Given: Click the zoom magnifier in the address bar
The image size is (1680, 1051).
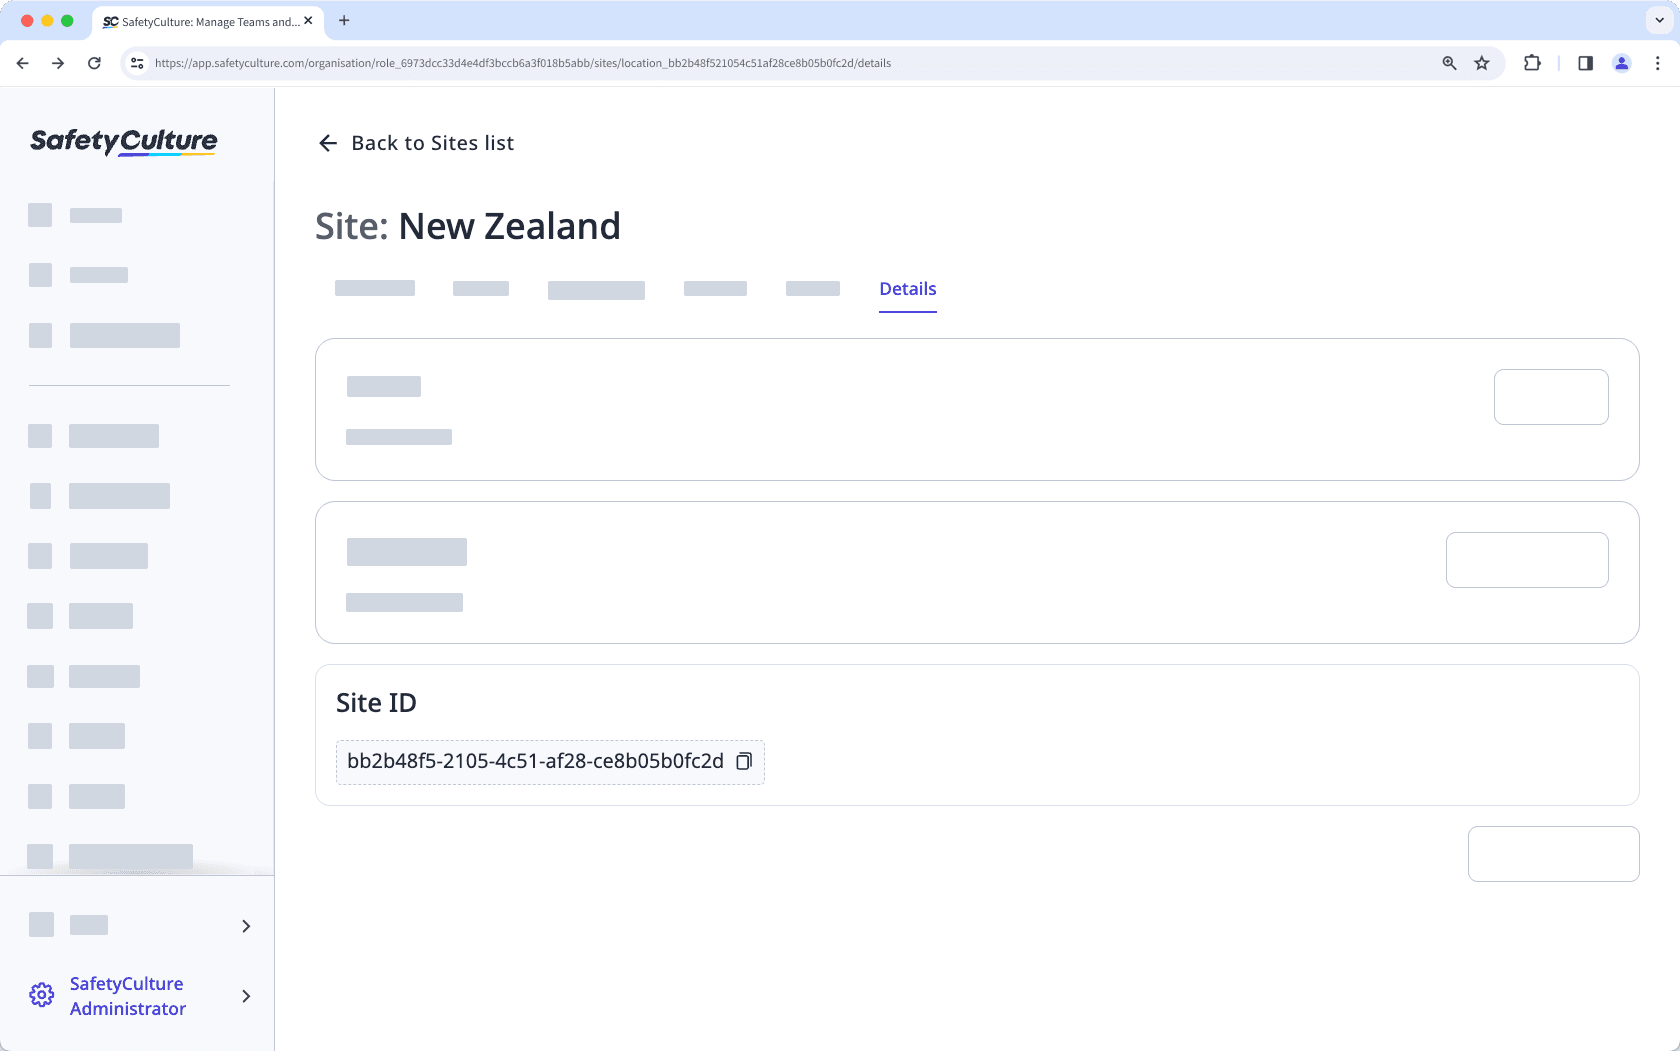Looking at the screenshot, I should pos(1448,62).
